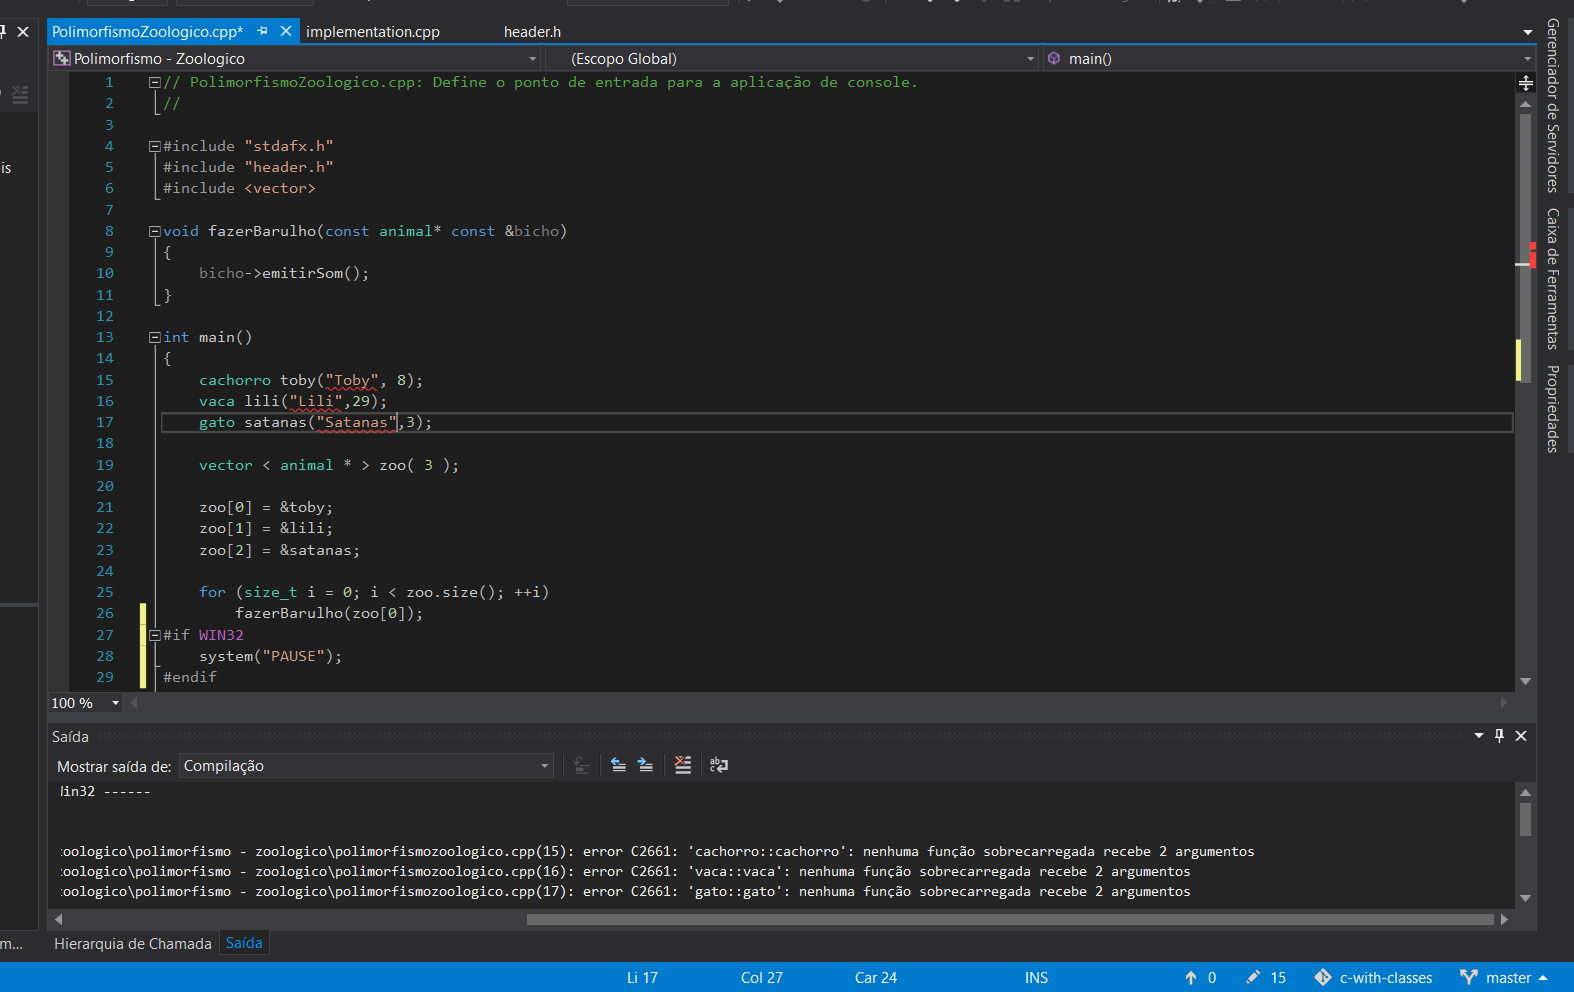The width and height of the screenshot is (1574, 992).
Task: Collapse the #if WIN32 block at line 27
Action: pos(155,635)
